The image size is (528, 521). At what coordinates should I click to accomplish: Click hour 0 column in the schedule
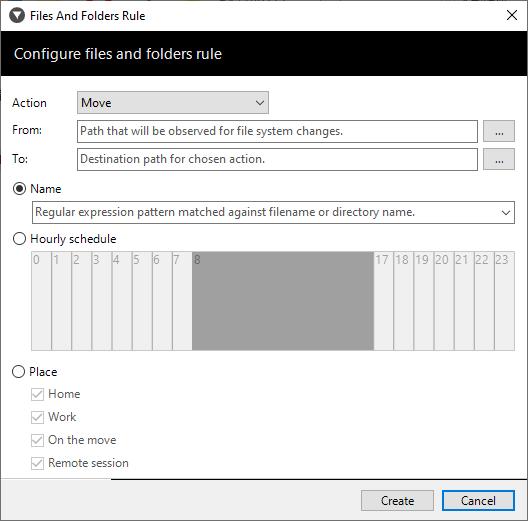point(41,301)
